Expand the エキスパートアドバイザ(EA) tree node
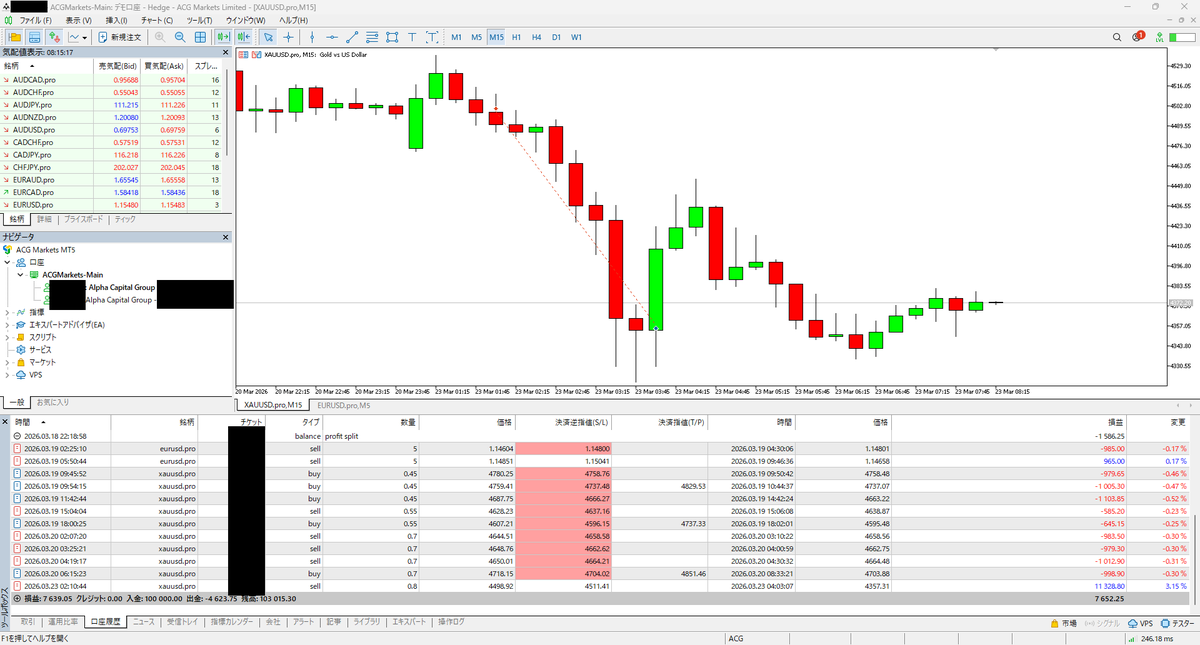The width and height of the screenshot is (1200, 645). (x=8, y=325)
